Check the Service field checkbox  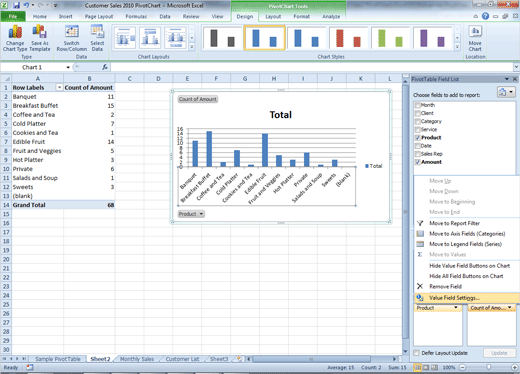pyautogui.click(x=417, y=129)
